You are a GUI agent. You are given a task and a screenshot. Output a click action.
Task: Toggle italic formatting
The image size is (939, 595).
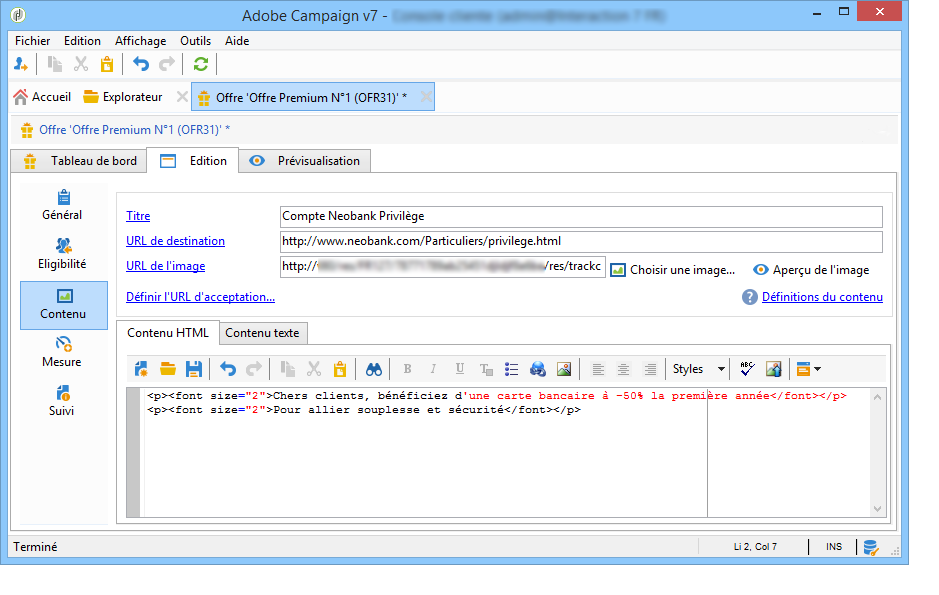click(433, 369)
